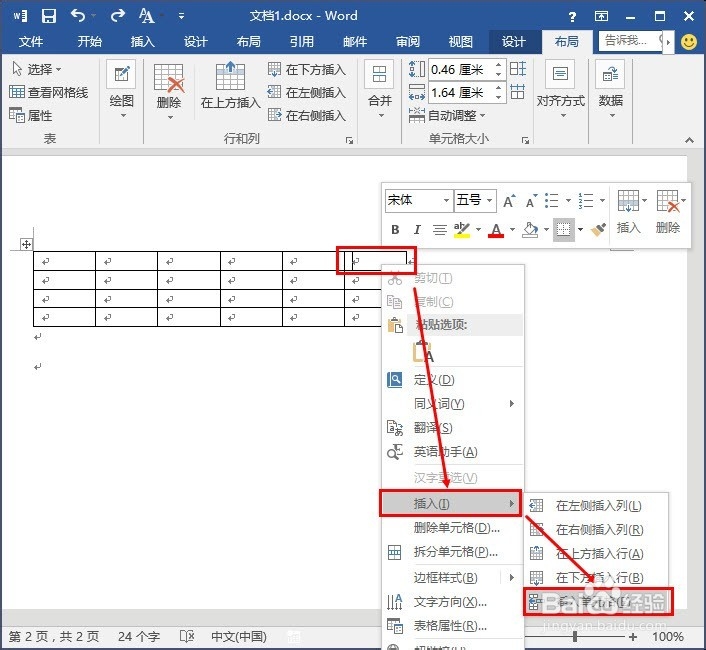This screenshot has height=650, width=706.
Task: Open the 自动调整 autofit dropdown
Action: 448,116
